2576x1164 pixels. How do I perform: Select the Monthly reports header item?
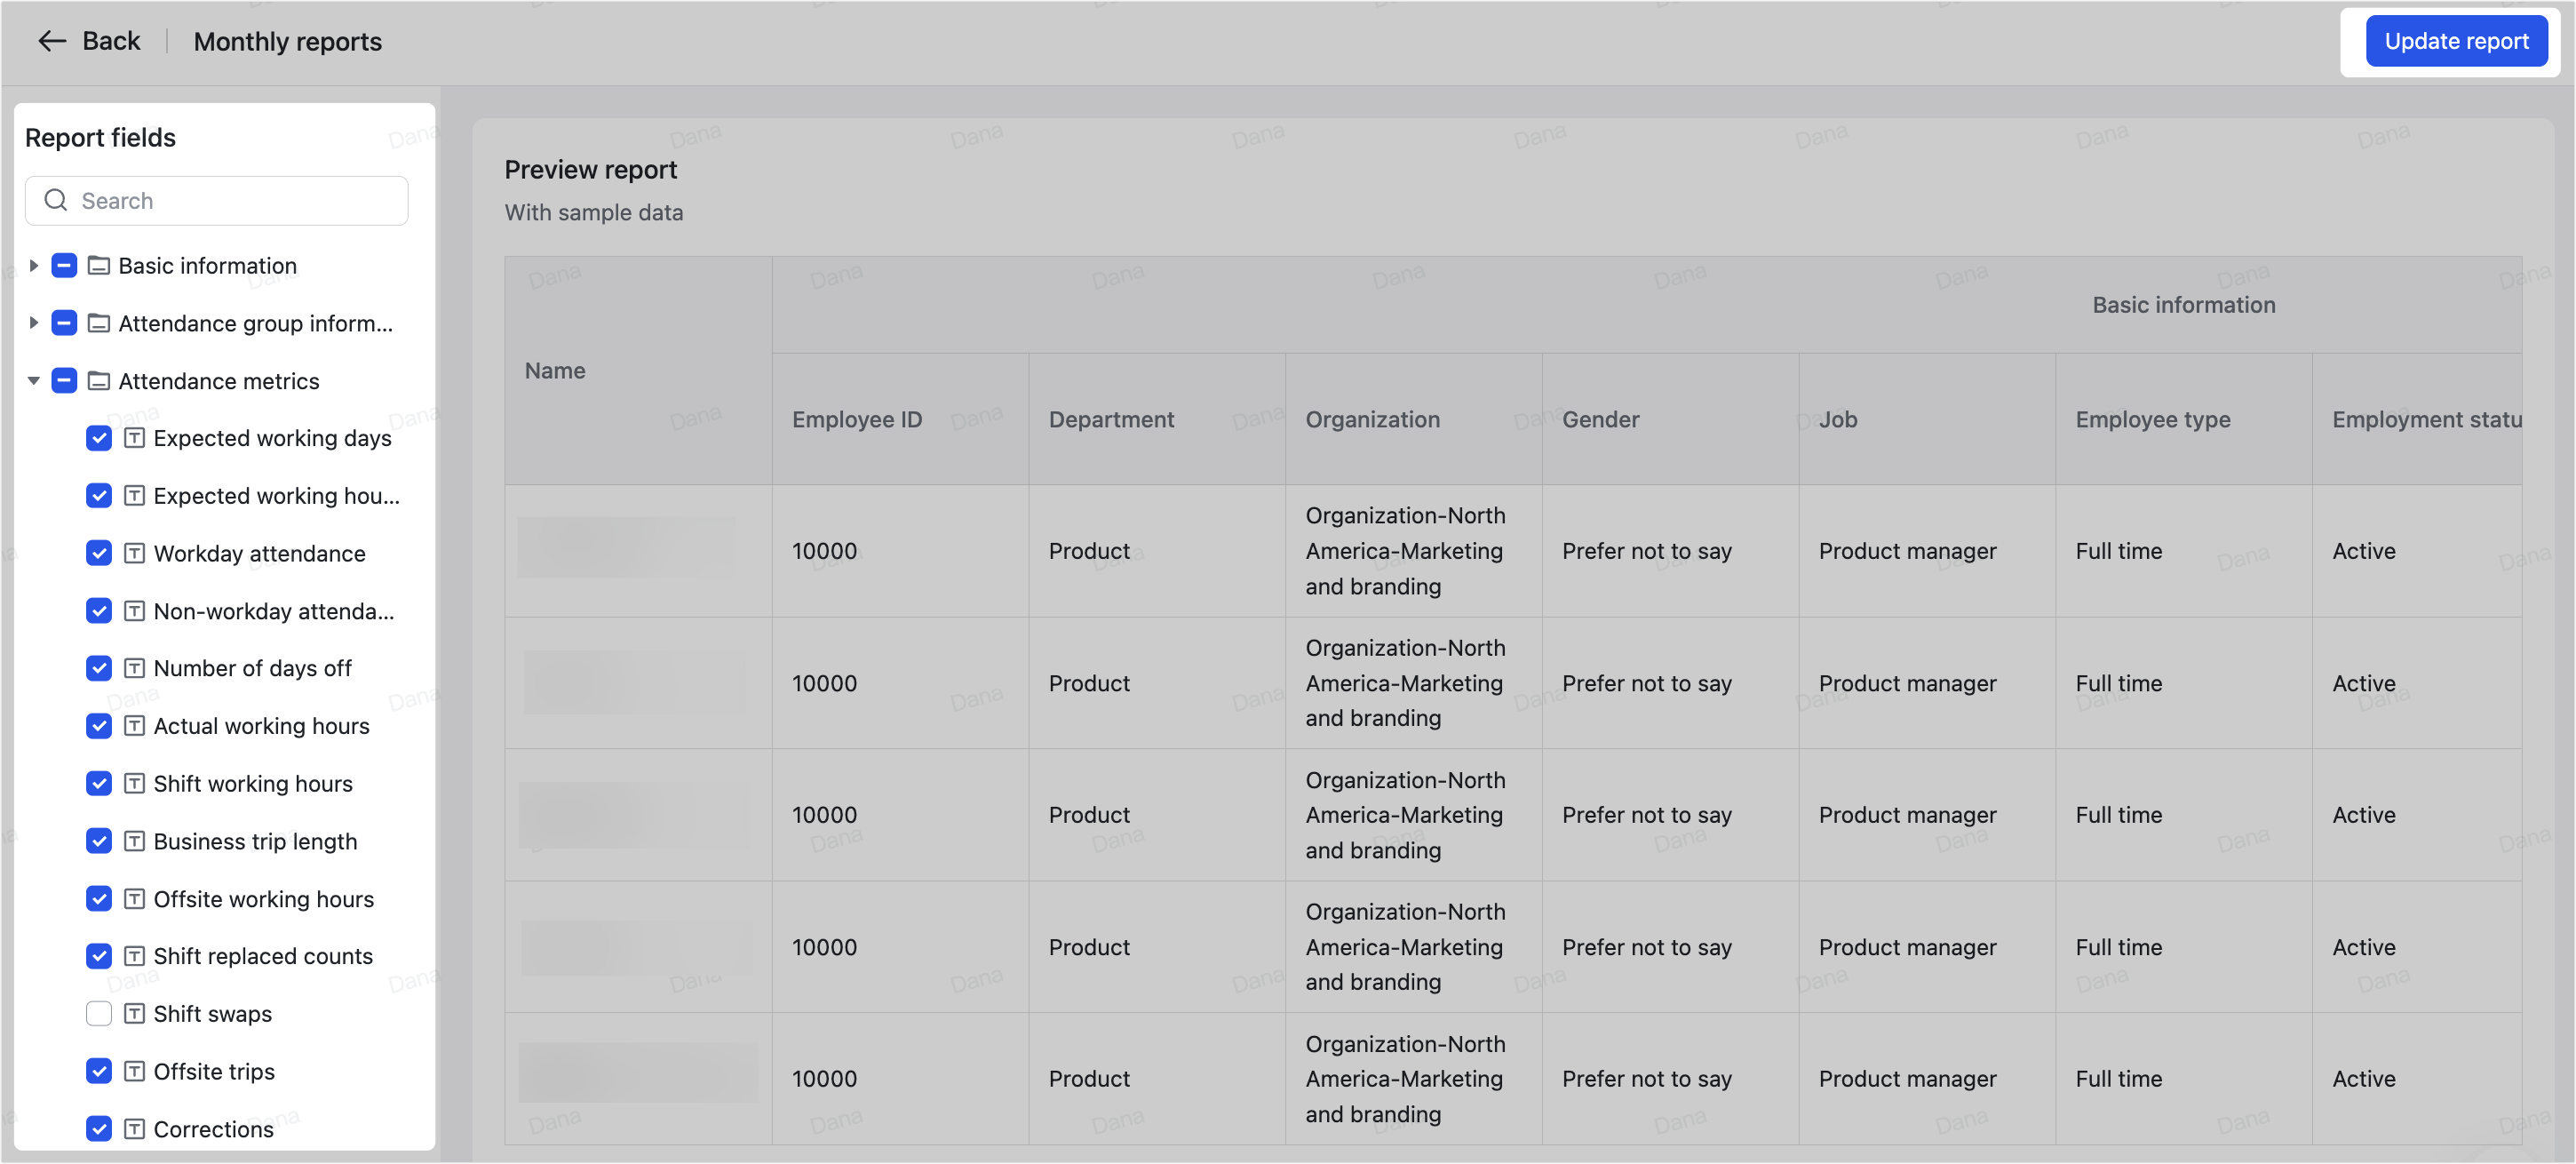coord(287,41)
